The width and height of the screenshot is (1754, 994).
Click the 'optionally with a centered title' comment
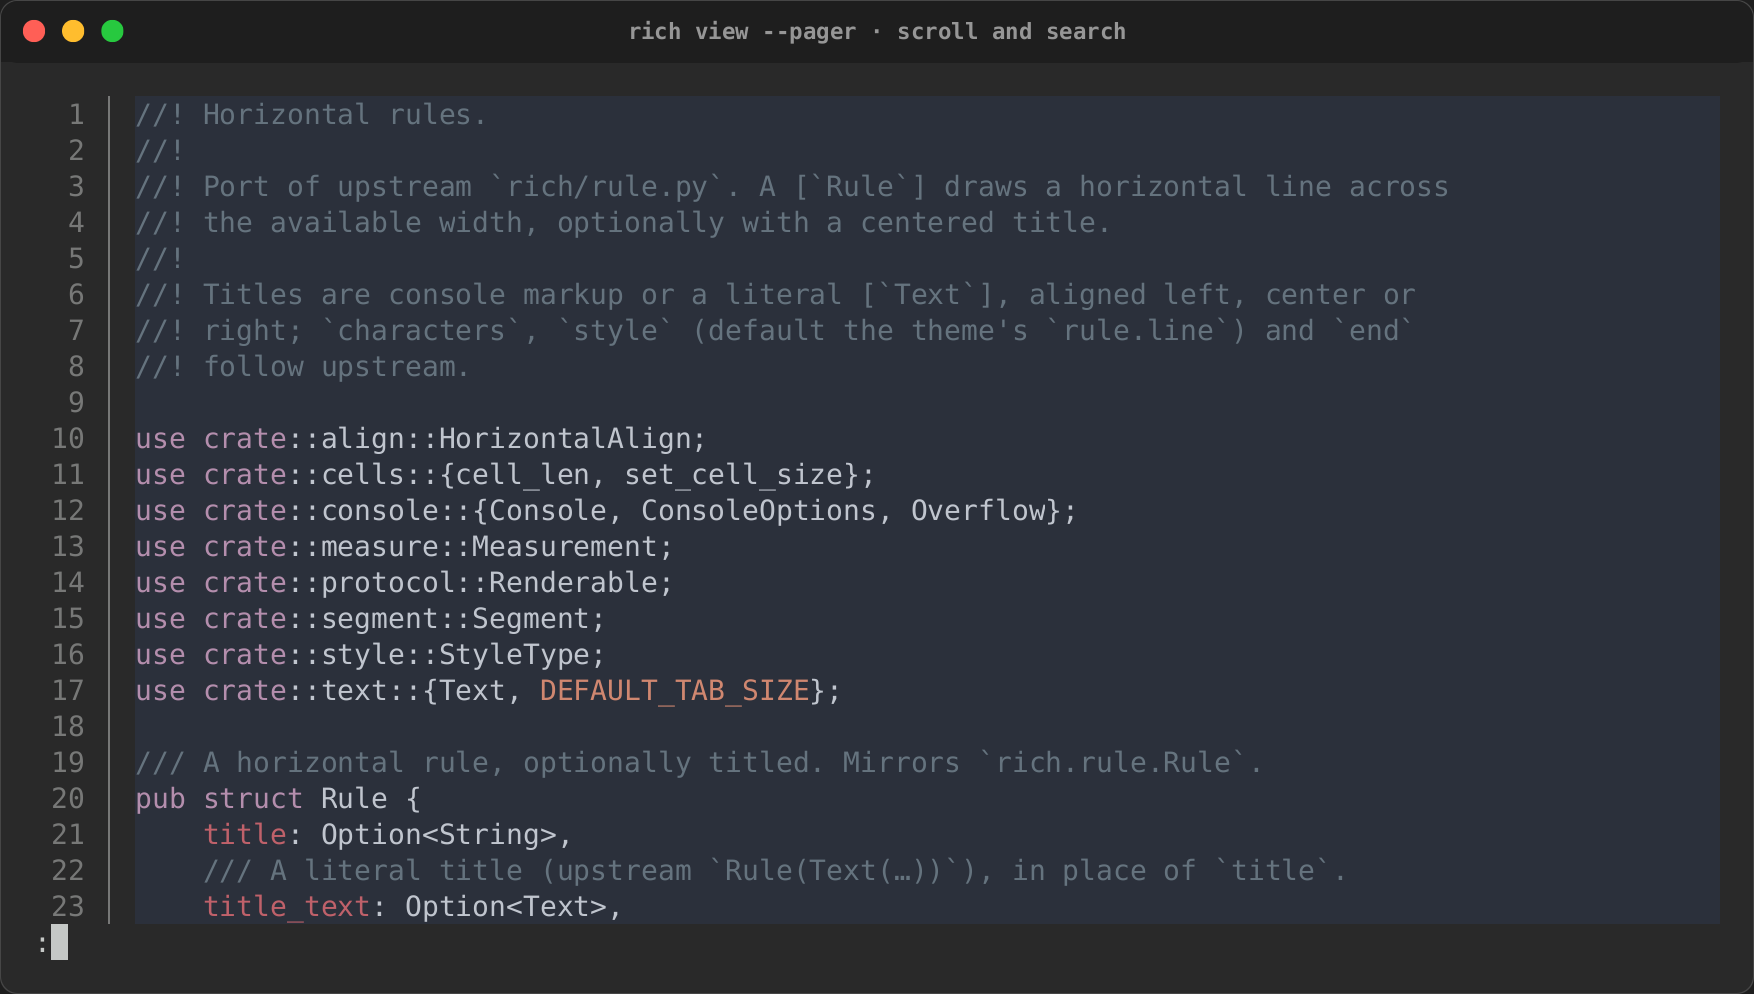(x=833, y=223)
